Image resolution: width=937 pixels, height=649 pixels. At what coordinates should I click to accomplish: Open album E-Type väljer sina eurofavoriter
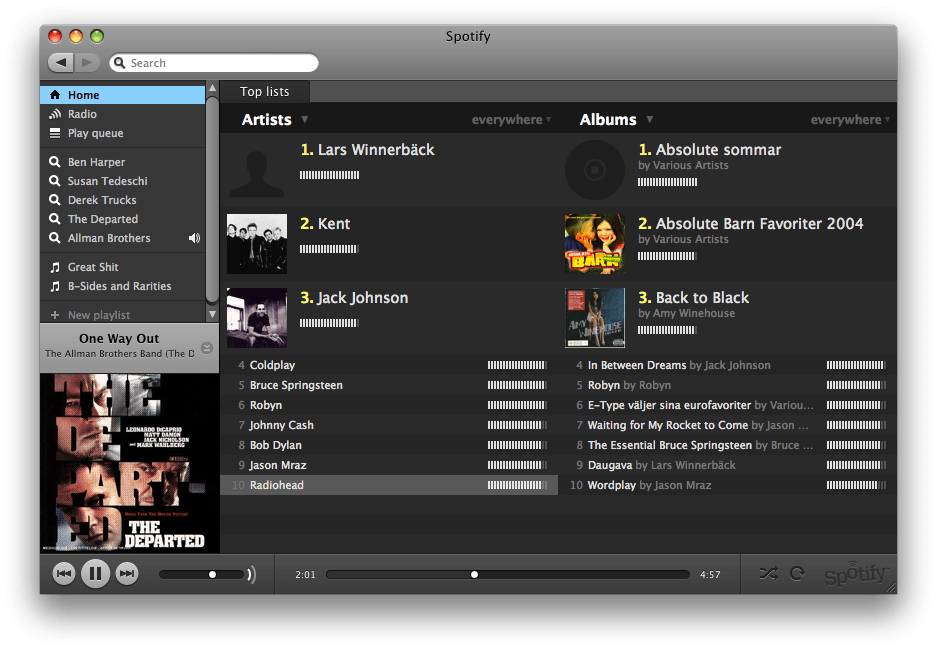pyautogui.click(x=669, y=405)
